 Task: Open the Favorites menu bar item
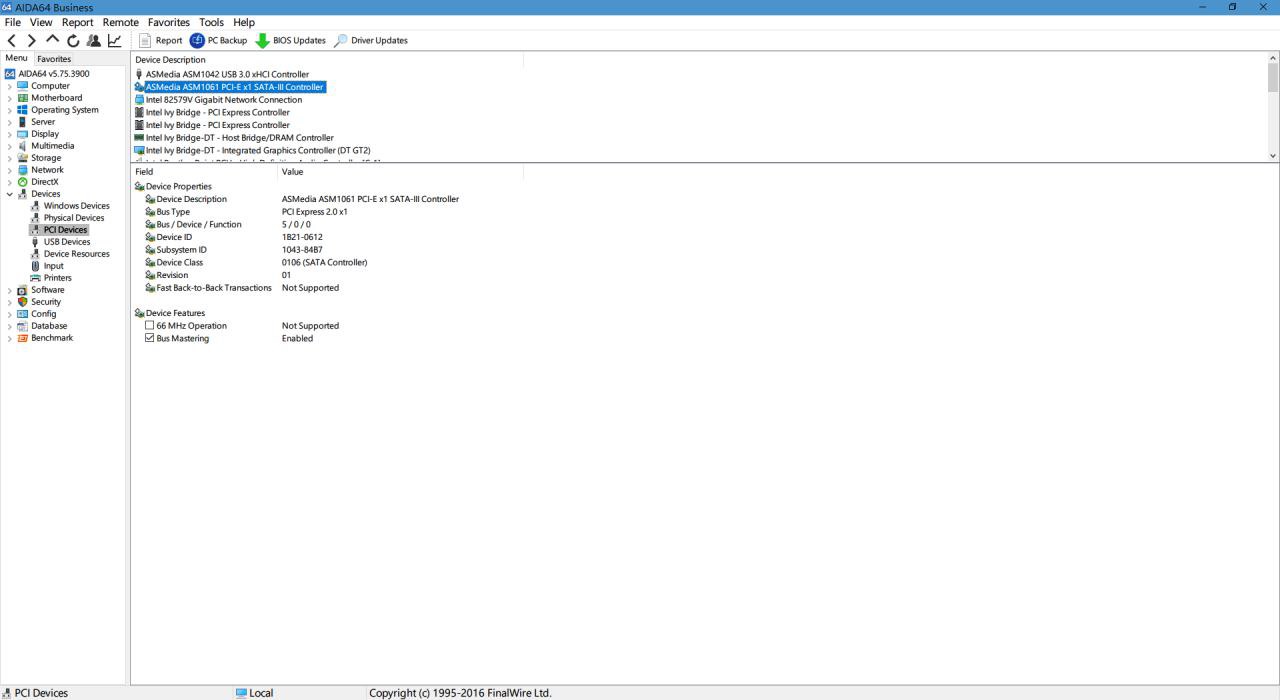pyautogui.click(x=169, y=22)
